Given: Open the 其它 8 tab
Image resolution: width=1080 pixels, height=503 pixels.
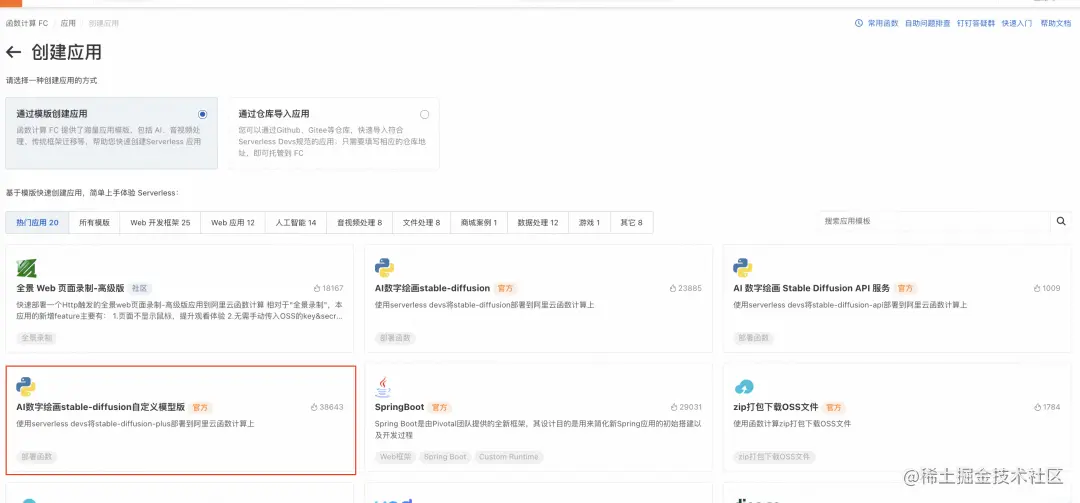Looking at the screenshot, I should [632, 223].
